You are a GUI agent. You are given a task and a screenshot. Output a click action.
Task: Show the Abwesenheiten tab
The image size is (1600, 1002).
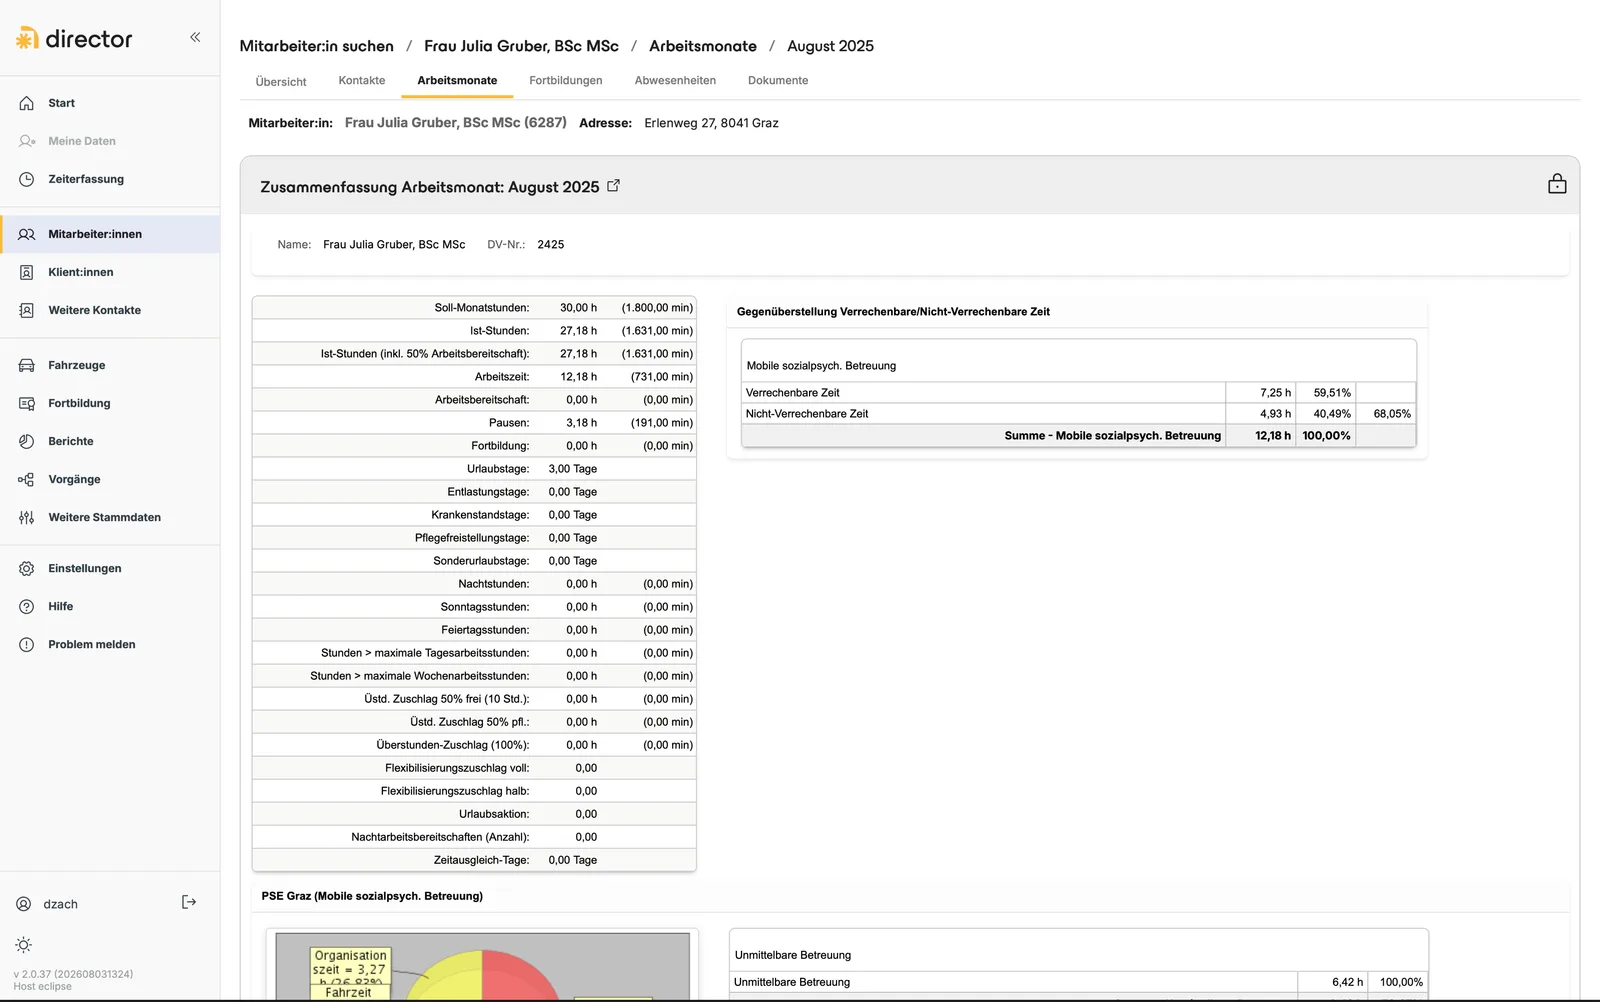(675, 80)
